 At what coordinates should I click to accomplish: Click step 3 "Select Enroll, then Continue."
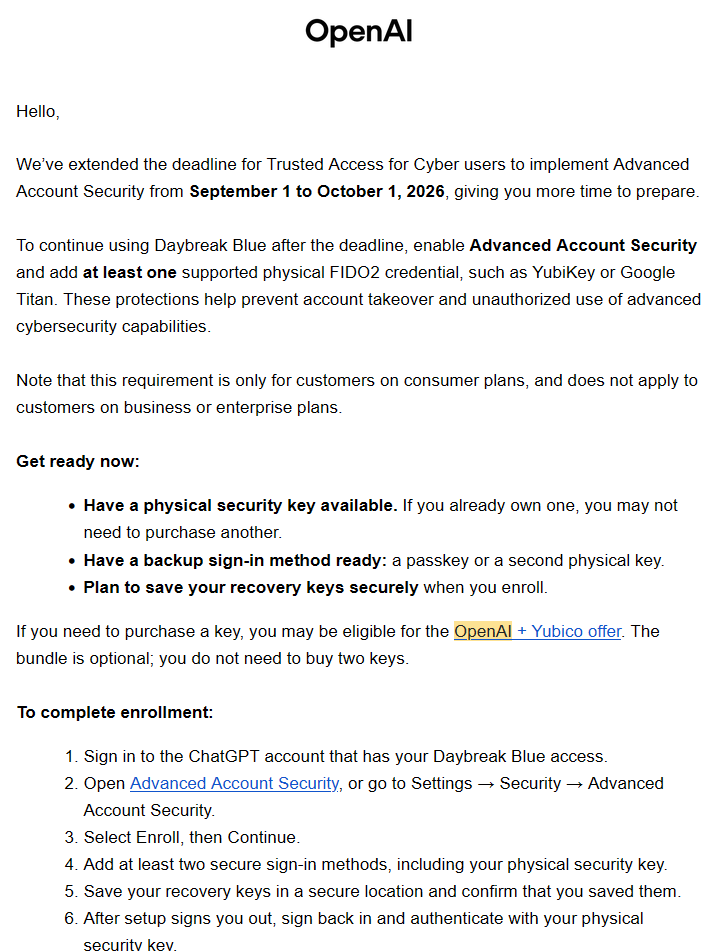(192, 838)
